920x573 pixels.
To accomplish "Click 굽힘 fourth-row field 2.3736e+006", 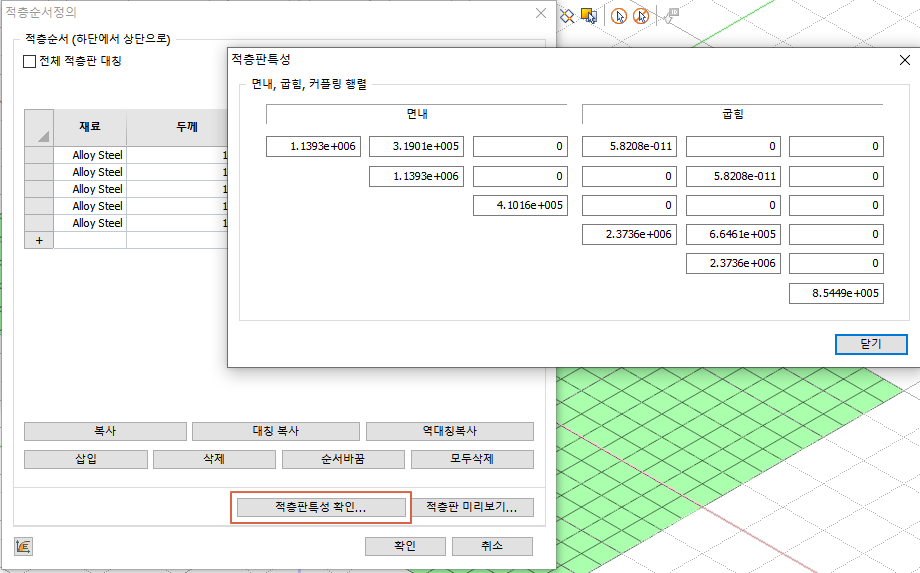I will click(x=630, y=235).
